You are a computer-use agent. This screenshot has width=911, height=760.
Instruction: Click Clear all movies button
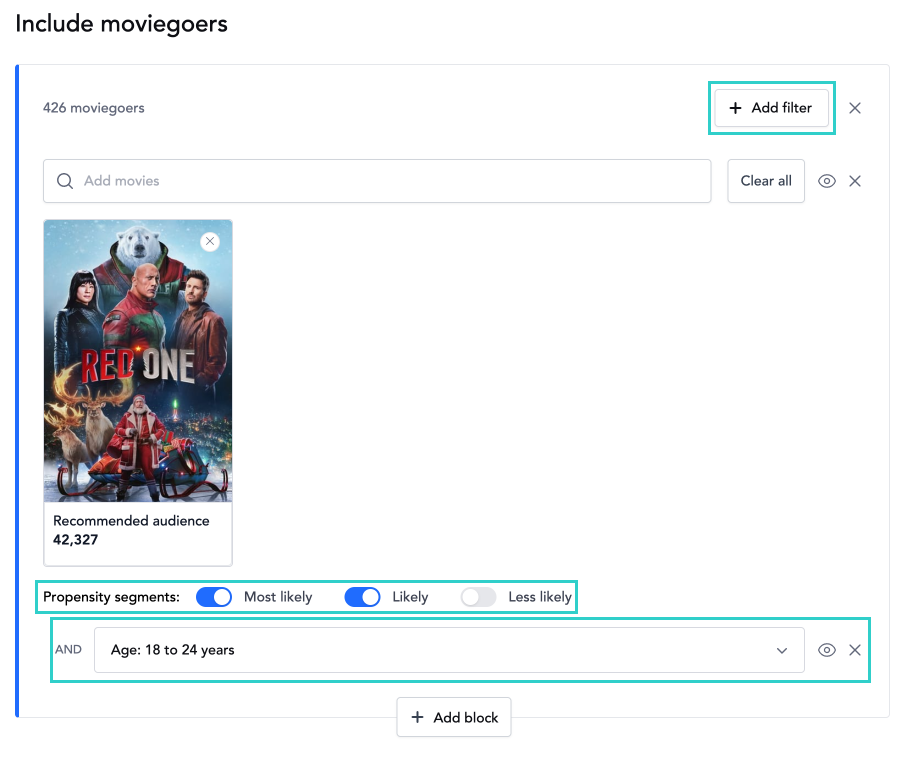766,181
